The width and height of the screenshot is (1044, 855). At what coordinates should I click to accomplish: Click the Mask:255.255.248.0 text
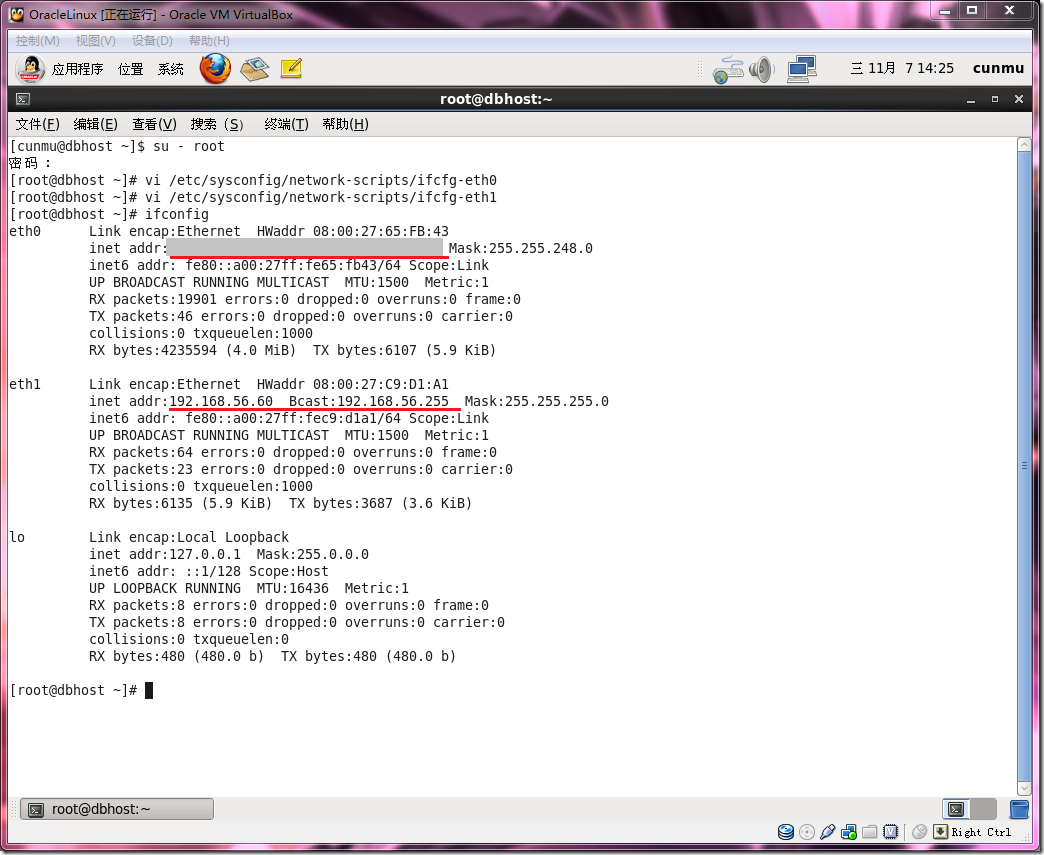(x=521, y=248)
